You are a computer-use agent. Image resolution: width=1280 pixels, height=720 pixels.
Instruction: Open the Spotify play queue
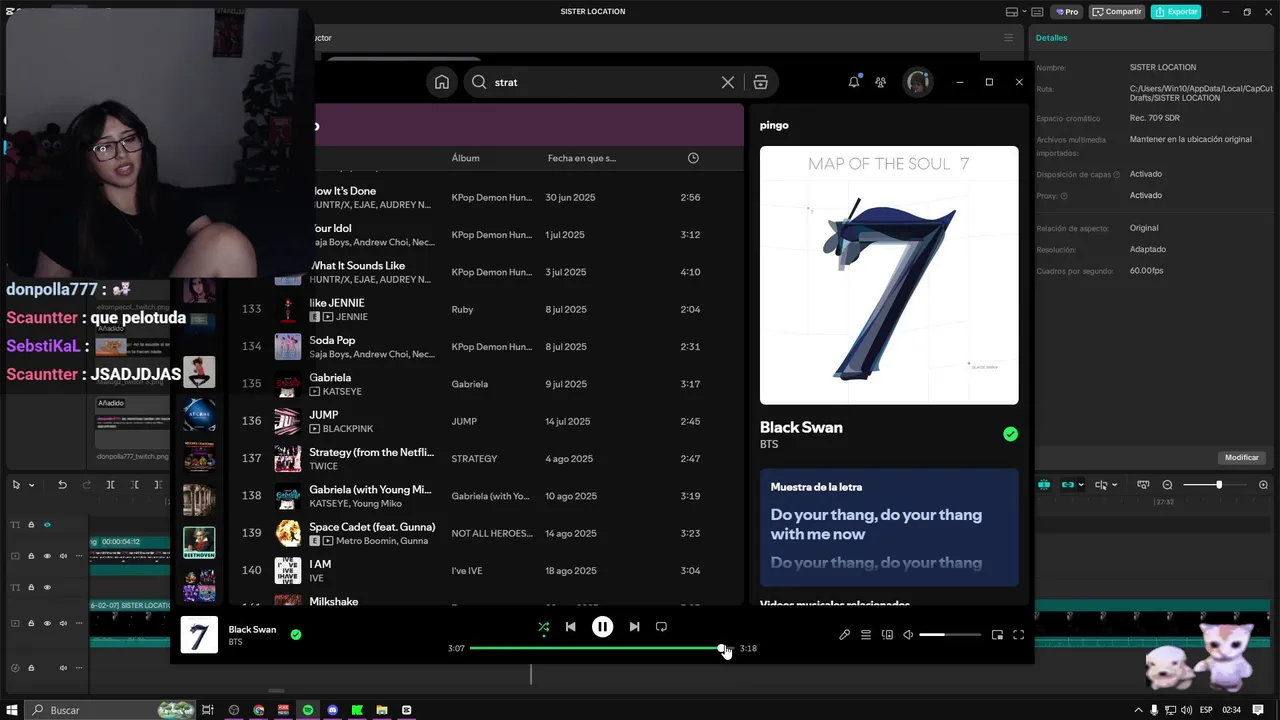tap(866, 635)
